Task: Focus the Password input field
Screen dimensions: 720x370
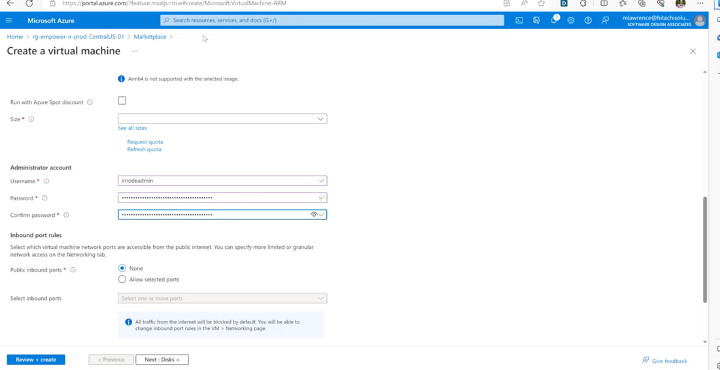Action: pos(222,198)
